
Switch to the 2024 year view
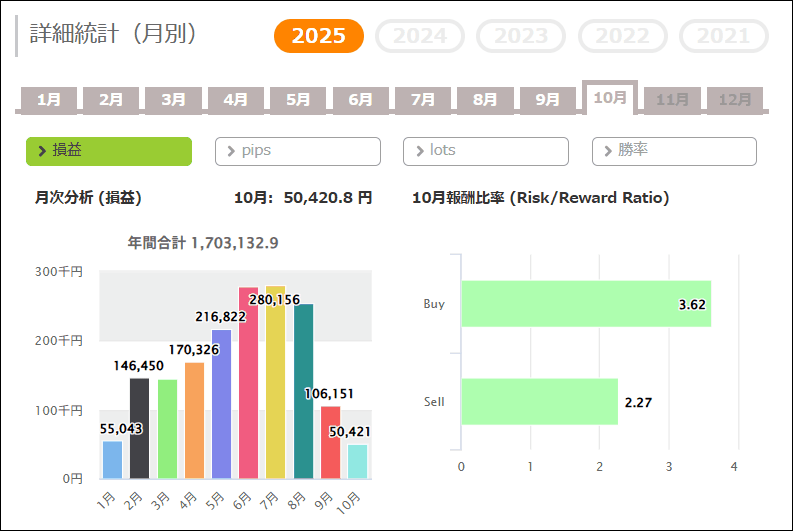pyautogui.click(x=419, y=37)
